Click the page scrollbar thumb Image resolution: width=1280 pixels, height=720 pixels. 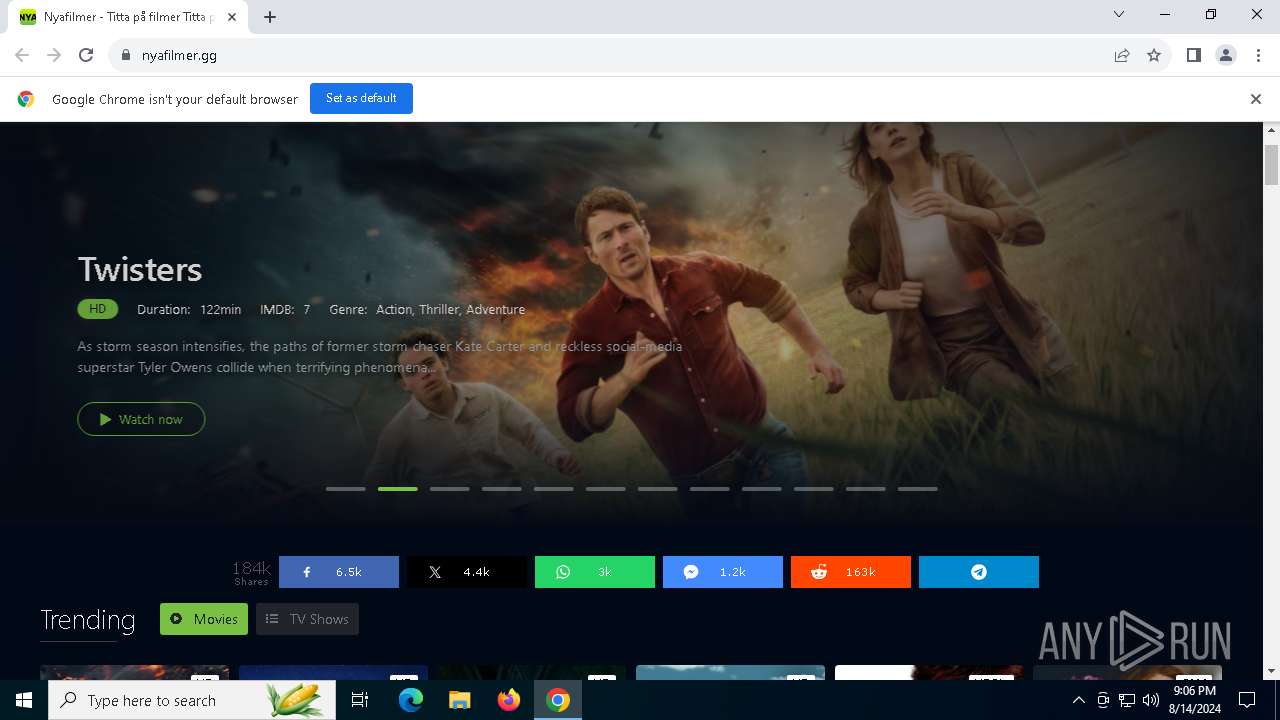click(x=1271, y=165)
